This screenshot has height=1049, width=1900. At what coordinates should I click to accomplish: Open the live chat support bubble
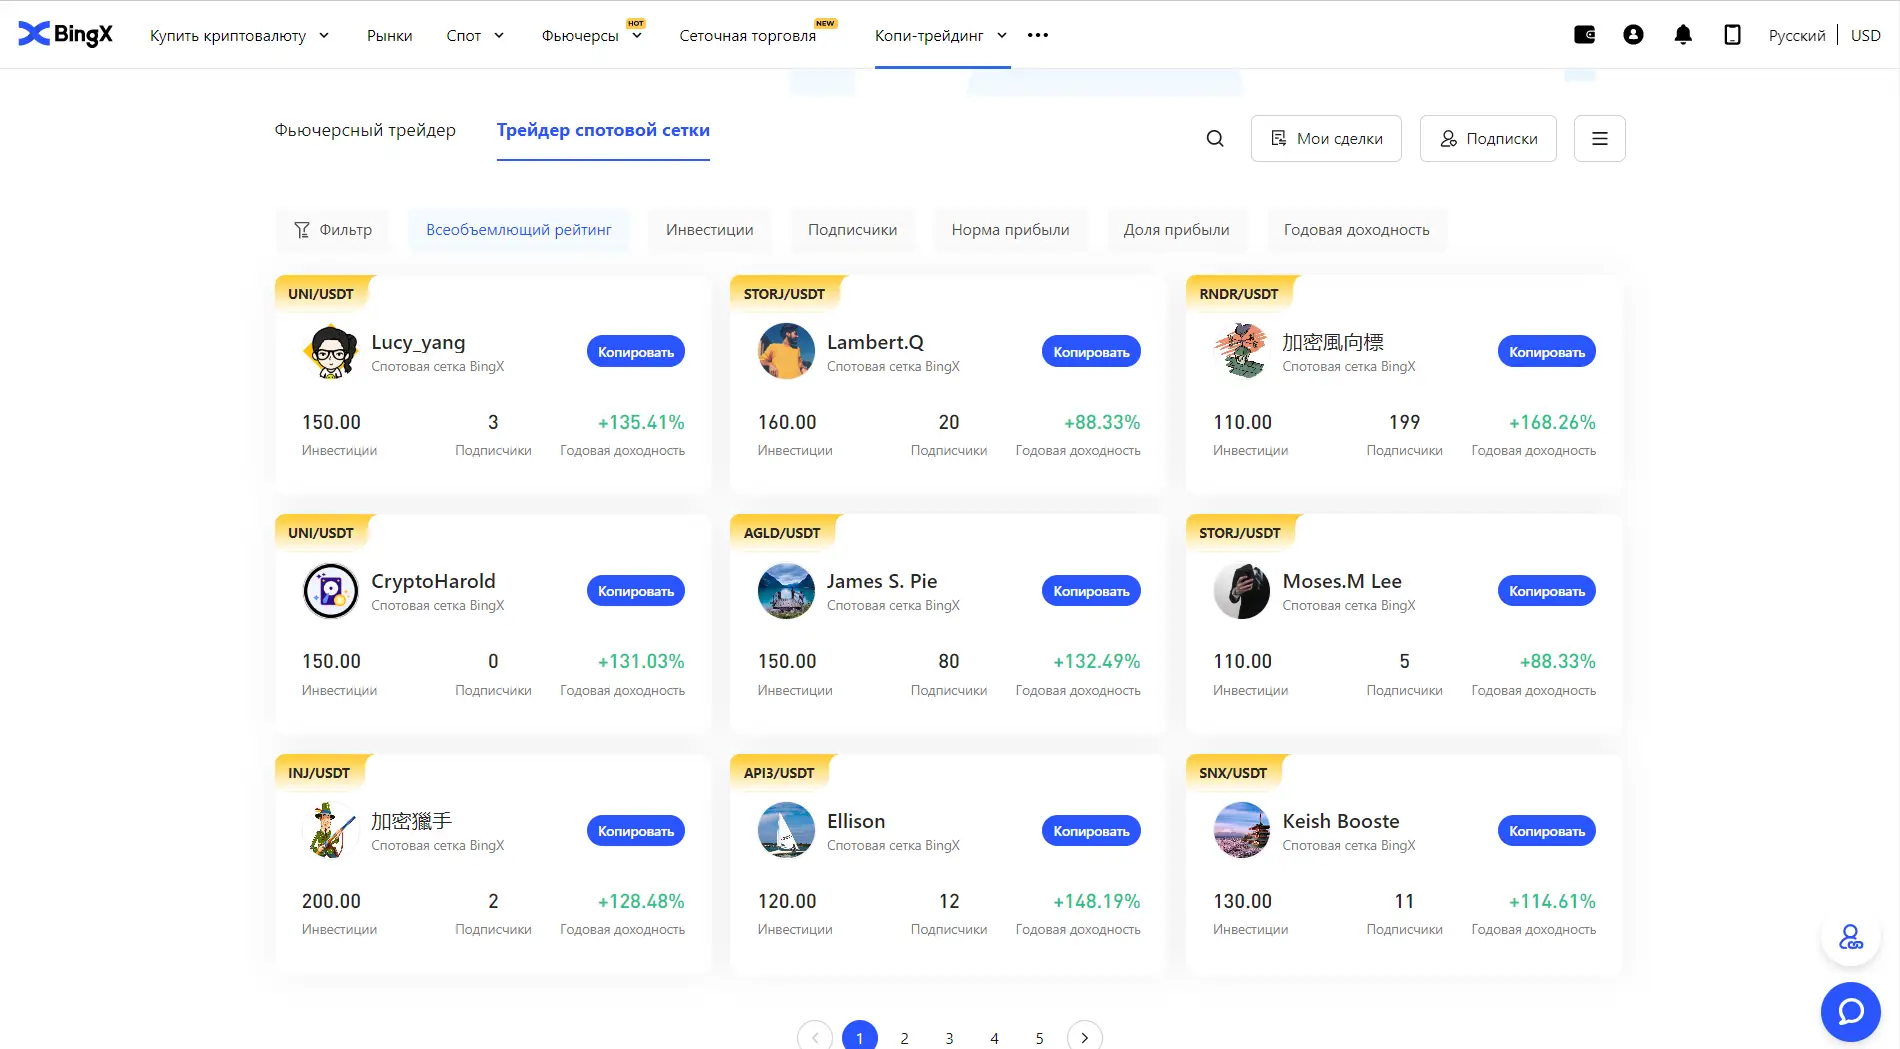click(x=1850, y=1011)
